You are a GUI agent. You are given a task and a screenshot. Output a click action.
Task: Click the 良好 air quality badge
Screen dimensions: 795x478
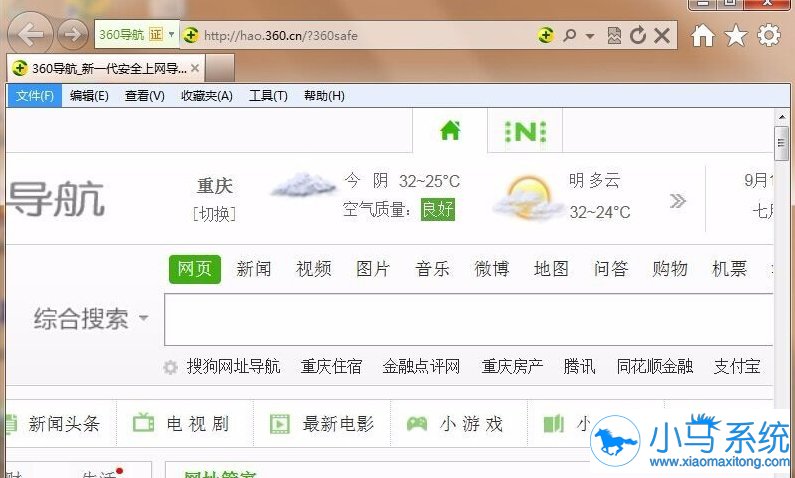[x=438, y=209]
